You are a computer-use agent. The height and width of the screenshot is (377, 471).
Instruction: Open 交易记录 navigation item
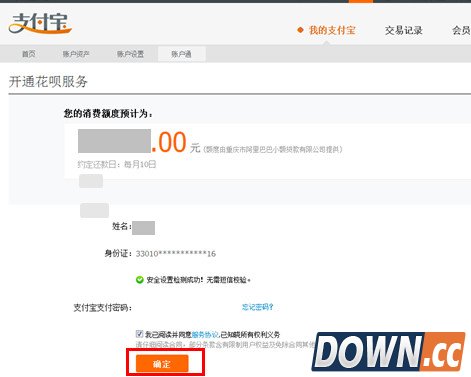point(403,30)
